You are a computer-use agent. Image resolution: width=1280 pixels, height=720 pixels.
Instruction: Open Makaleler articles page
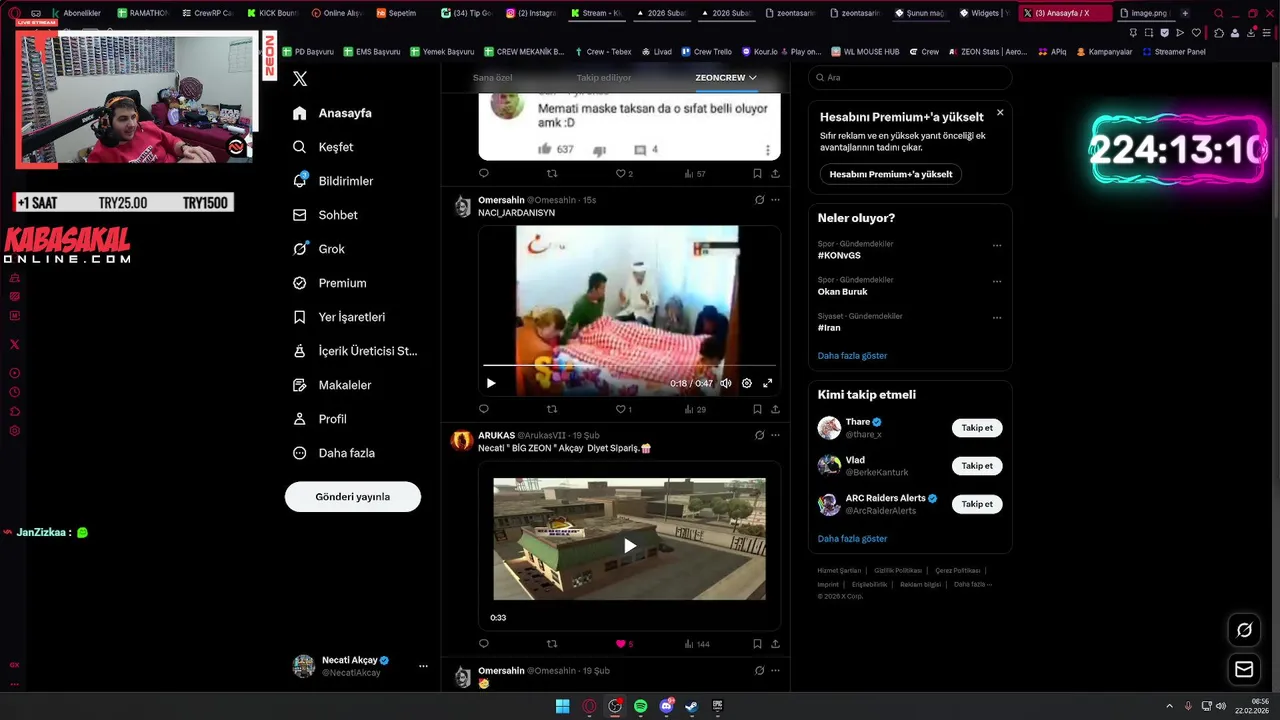pyautogui.click(x=332, y=385)
